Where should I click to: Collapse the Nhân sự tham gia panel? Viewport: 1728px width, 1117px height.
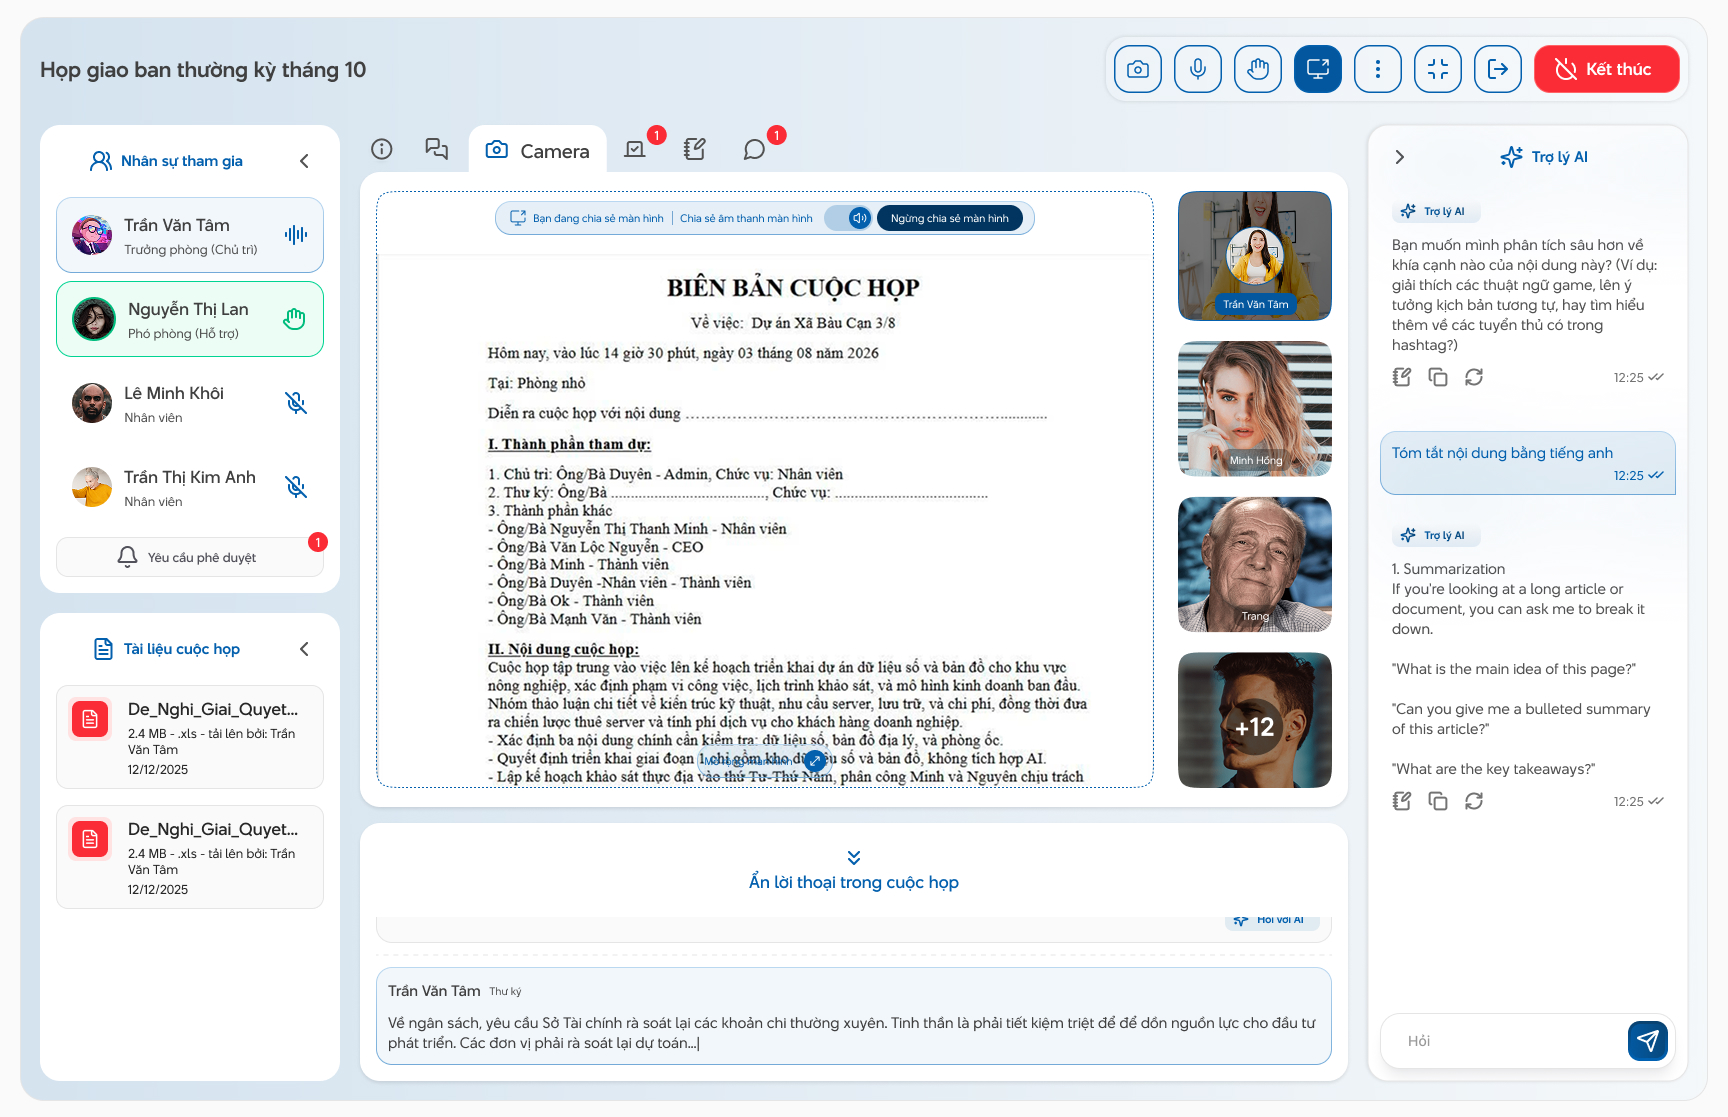[x=304, y=161]
